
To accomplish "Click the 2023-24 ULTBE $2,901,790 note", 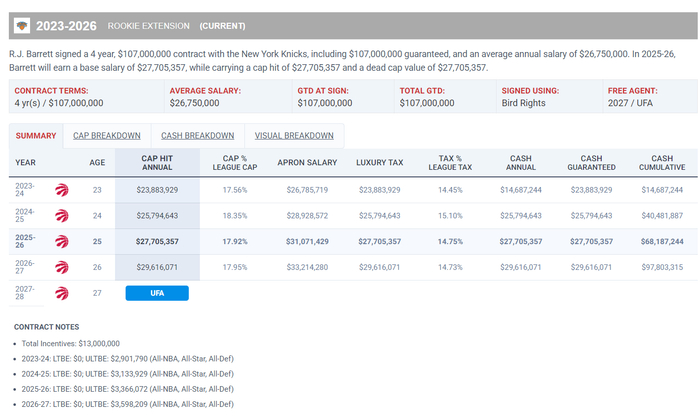I will 127,359.
